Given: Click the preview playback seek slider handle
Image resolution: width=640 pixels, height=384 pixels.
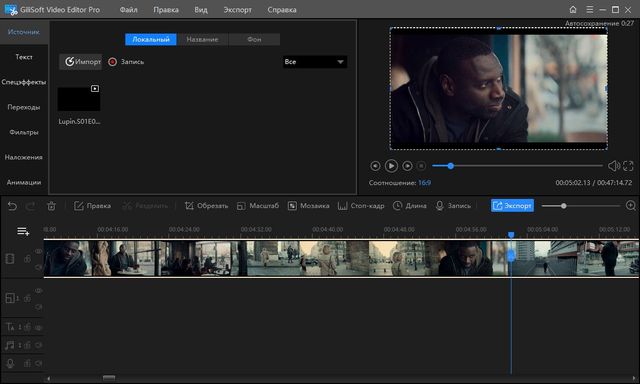Looking at the screenshot, I should coord(451,166).
